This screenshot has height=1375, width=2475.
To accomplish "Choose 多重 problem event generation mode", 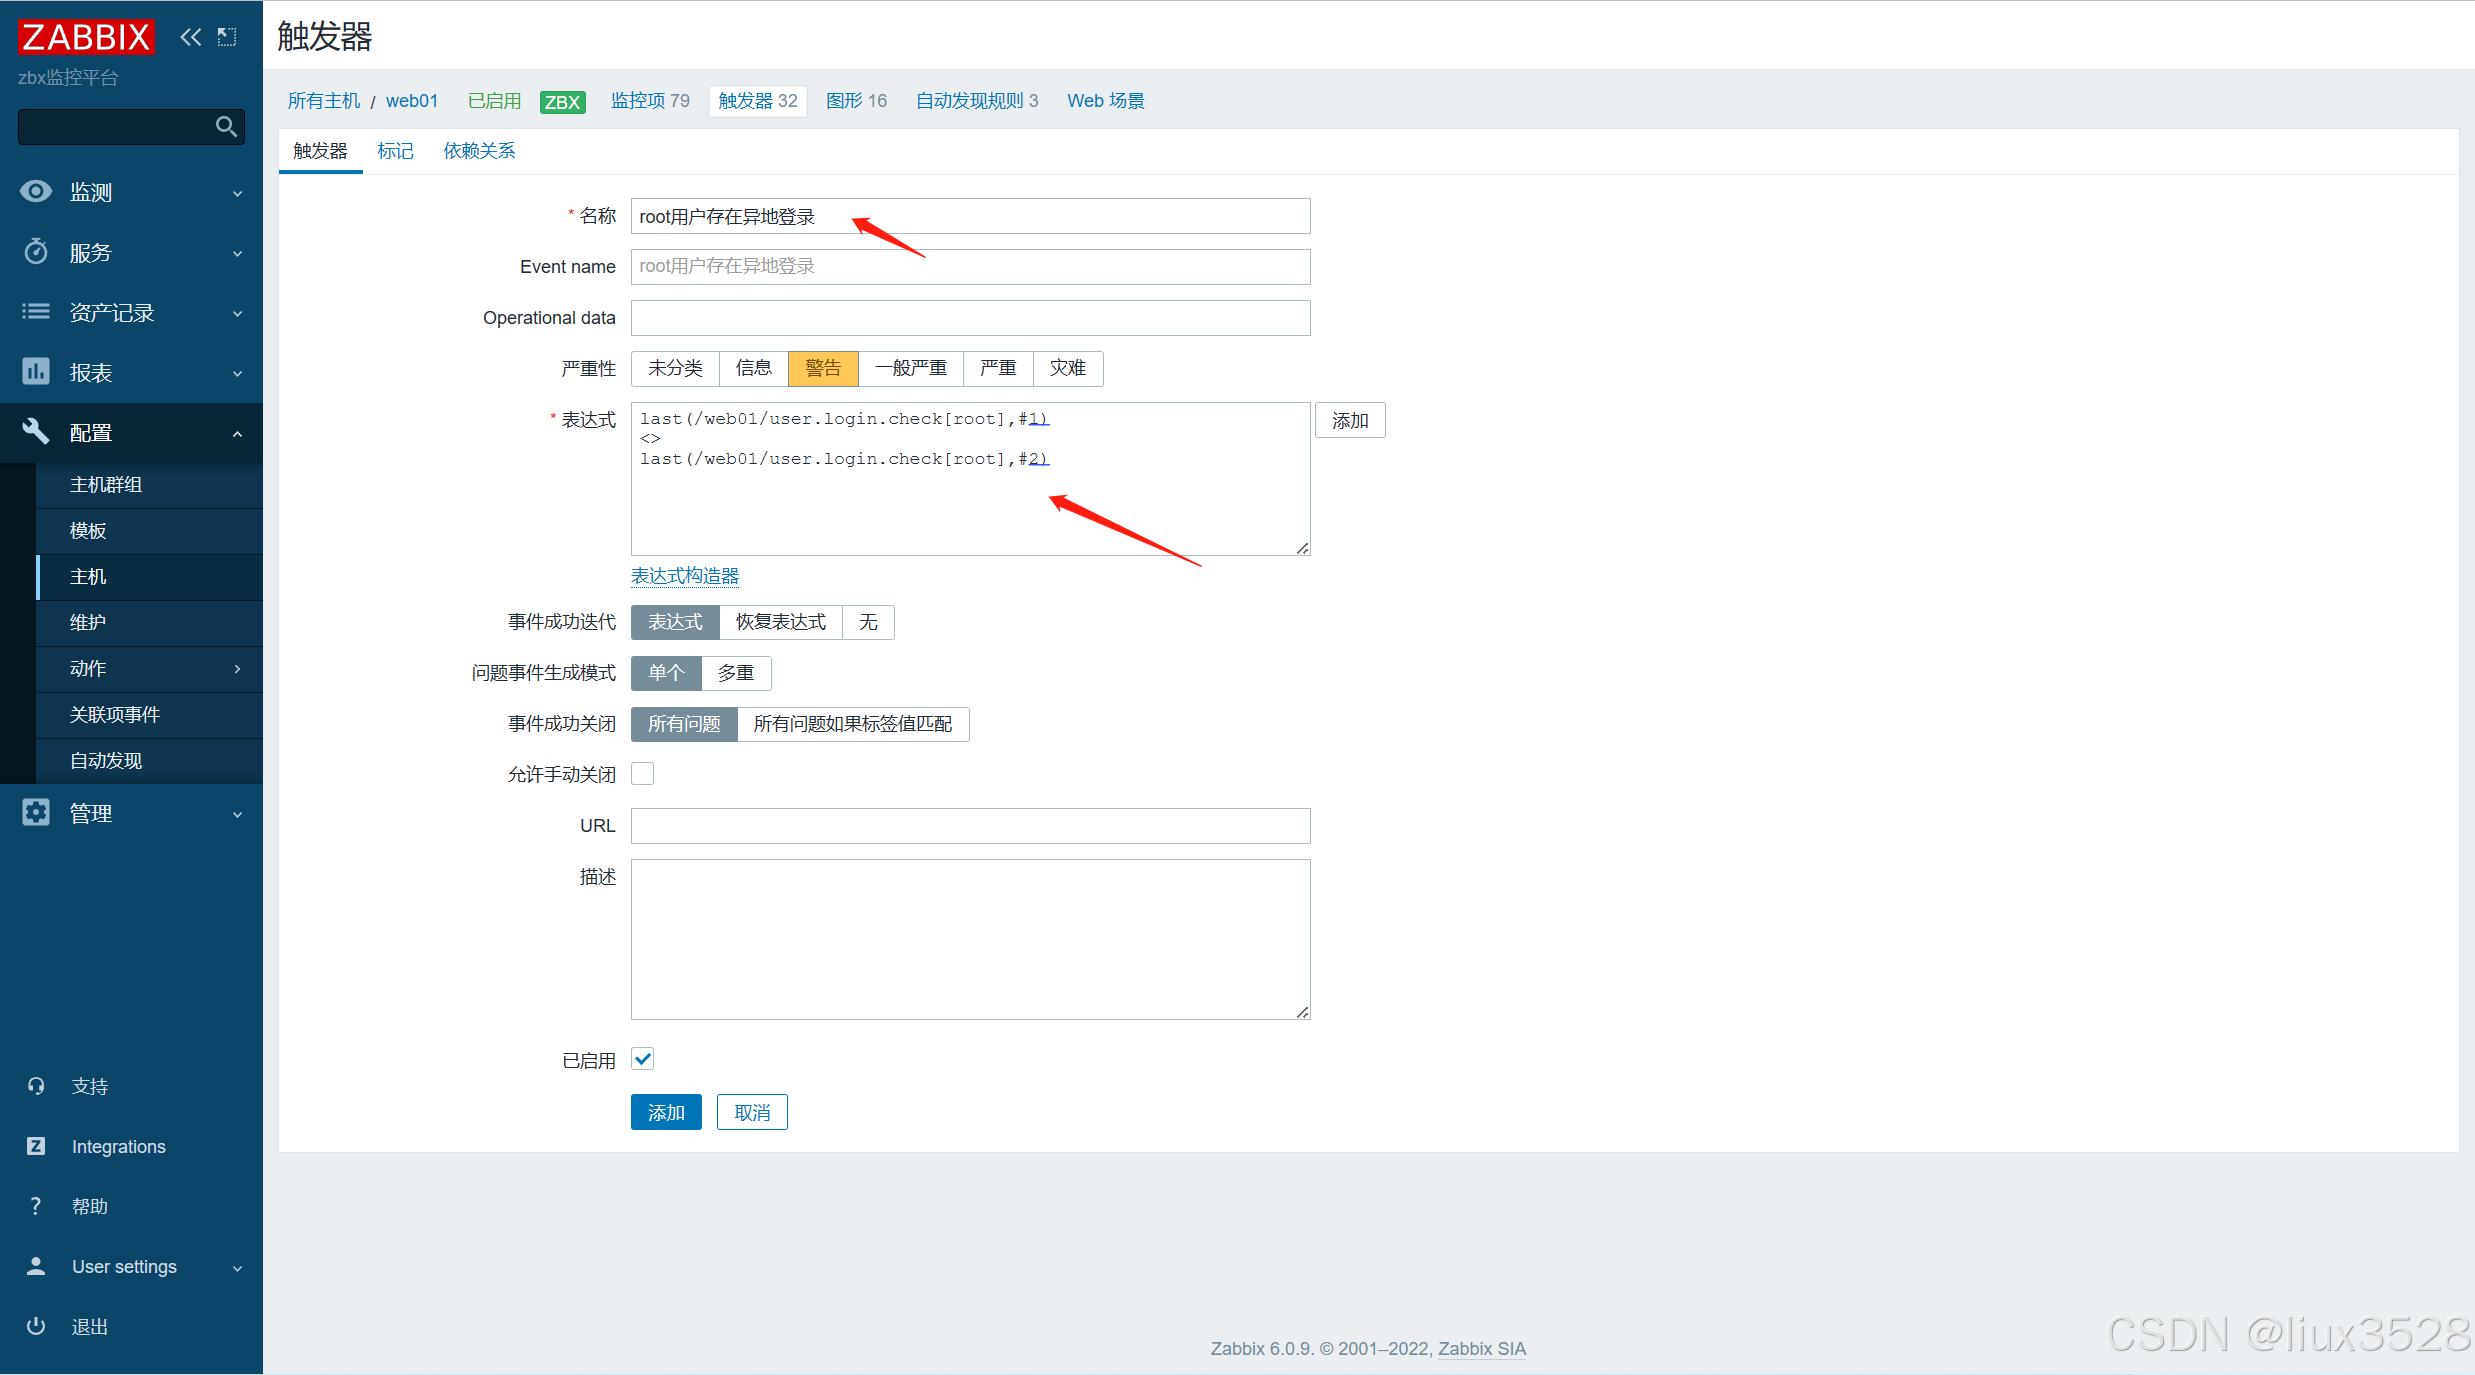I will pyautogui.click(x=736, y=673).
